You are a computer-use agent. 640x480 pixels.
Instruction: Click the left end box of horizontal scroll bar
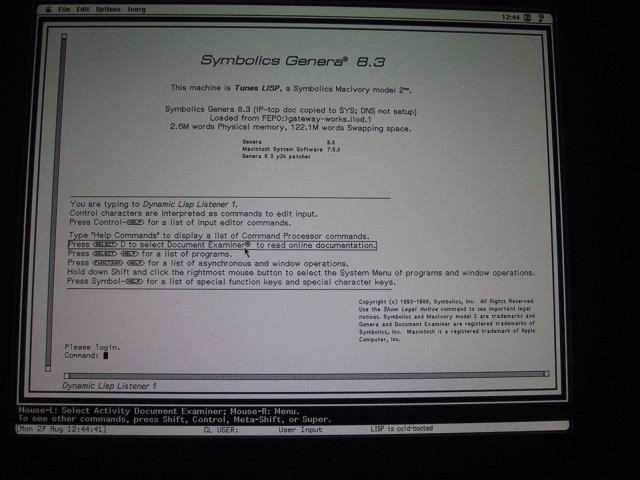tap(67, 376)
